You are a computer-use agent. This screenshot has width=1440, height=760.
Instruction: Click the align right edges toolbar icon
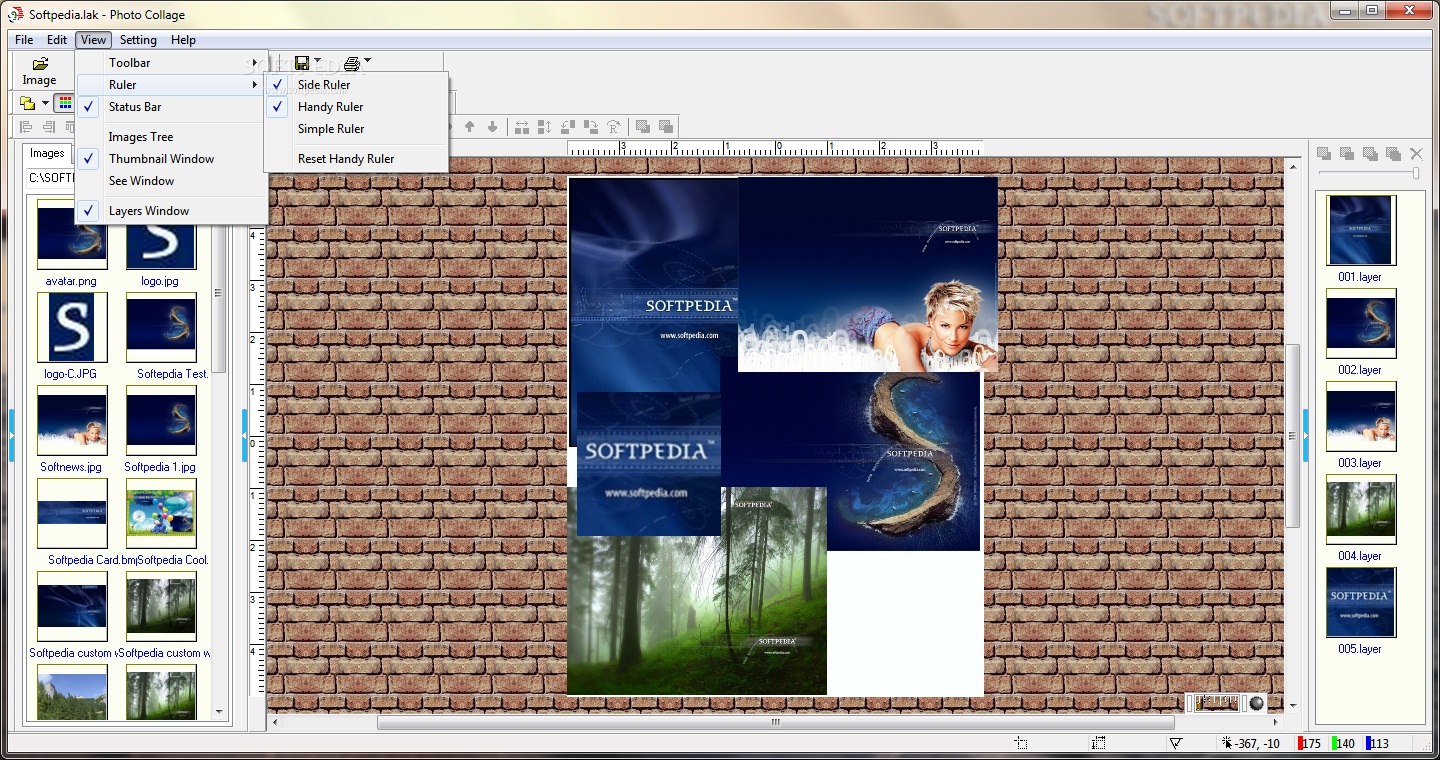[48, 127]
